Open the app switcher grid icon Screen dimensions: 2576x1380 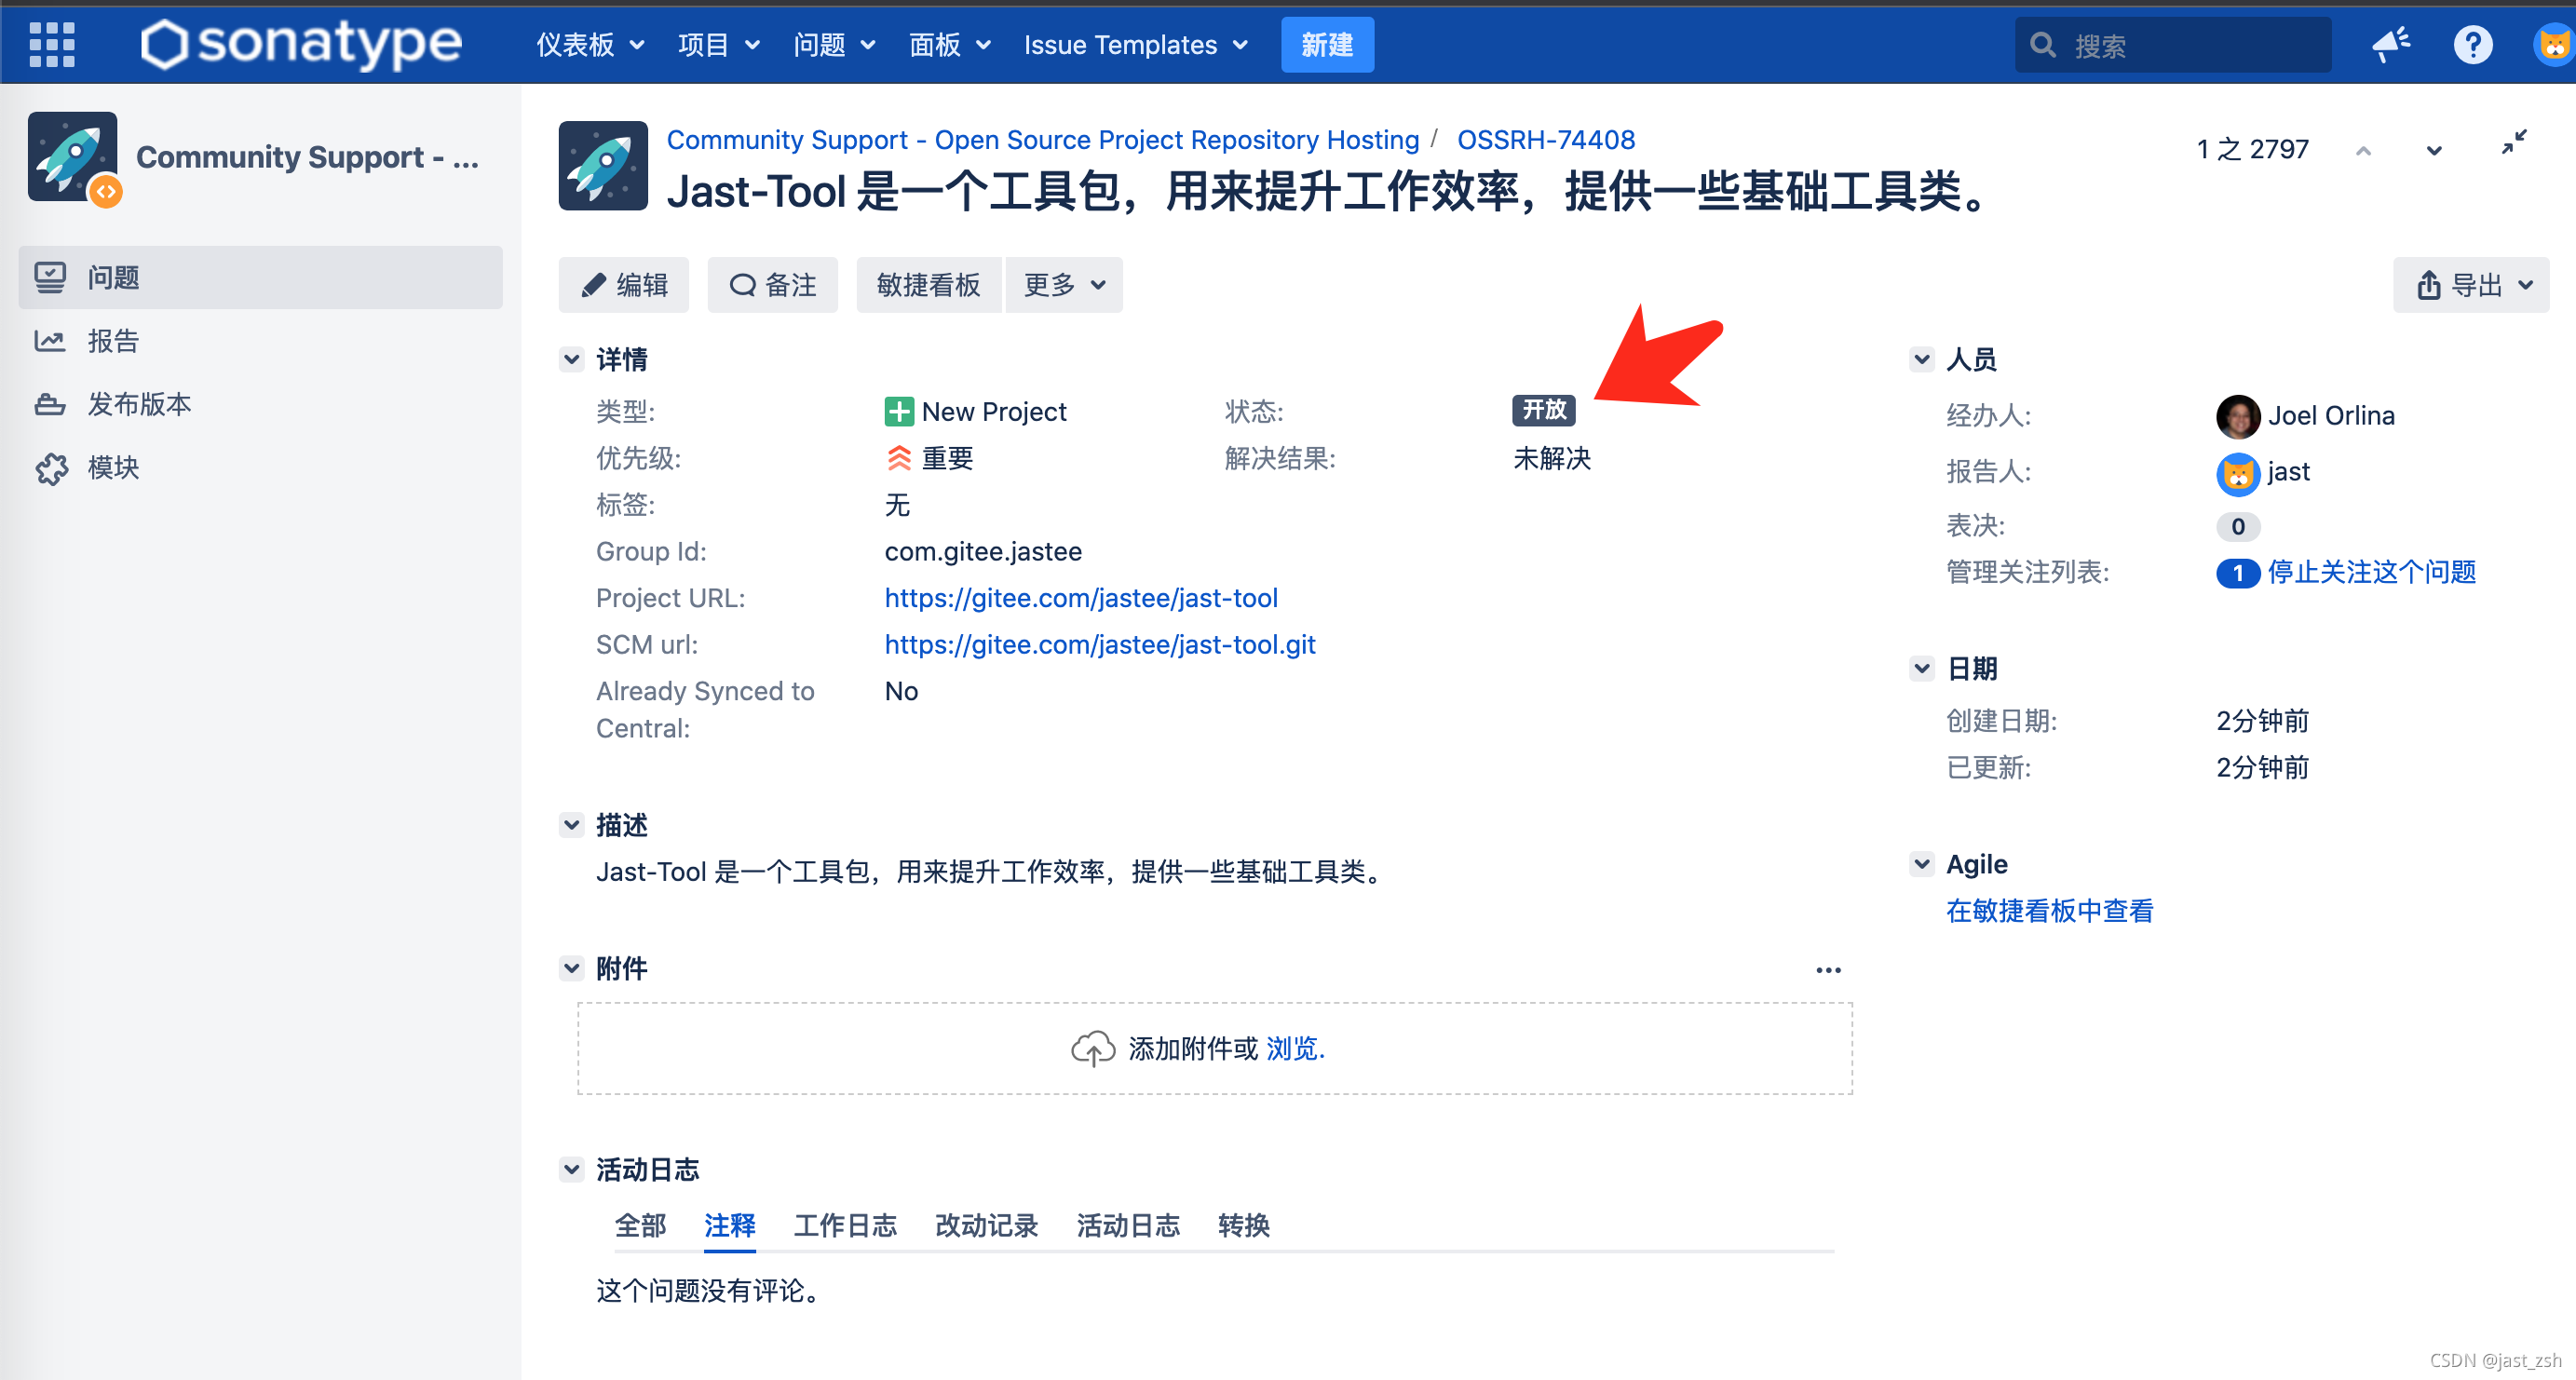(x=52, y=44)
